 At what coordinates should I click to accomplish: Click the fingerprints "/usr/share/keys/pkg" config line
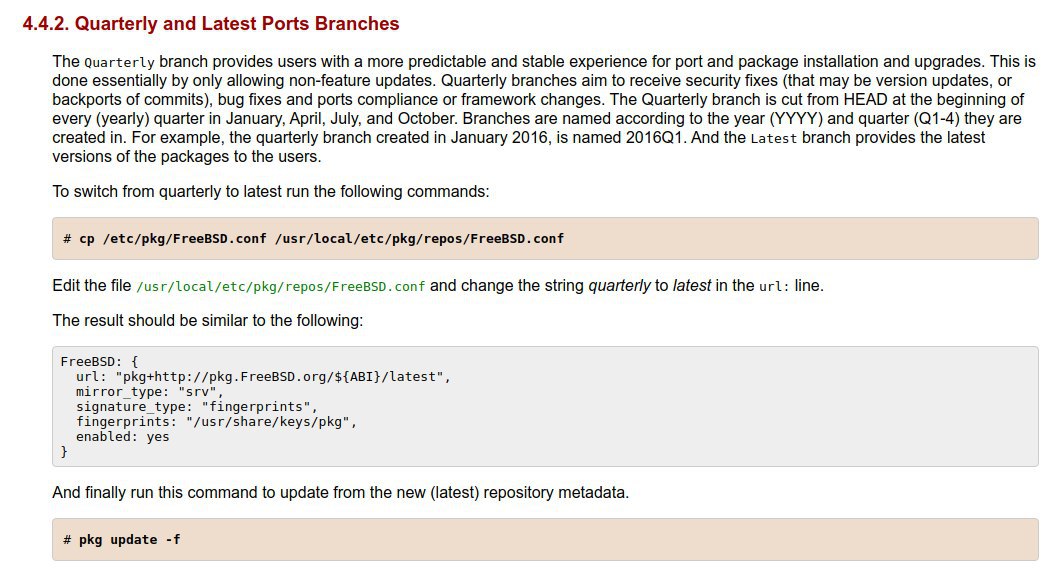216,422
